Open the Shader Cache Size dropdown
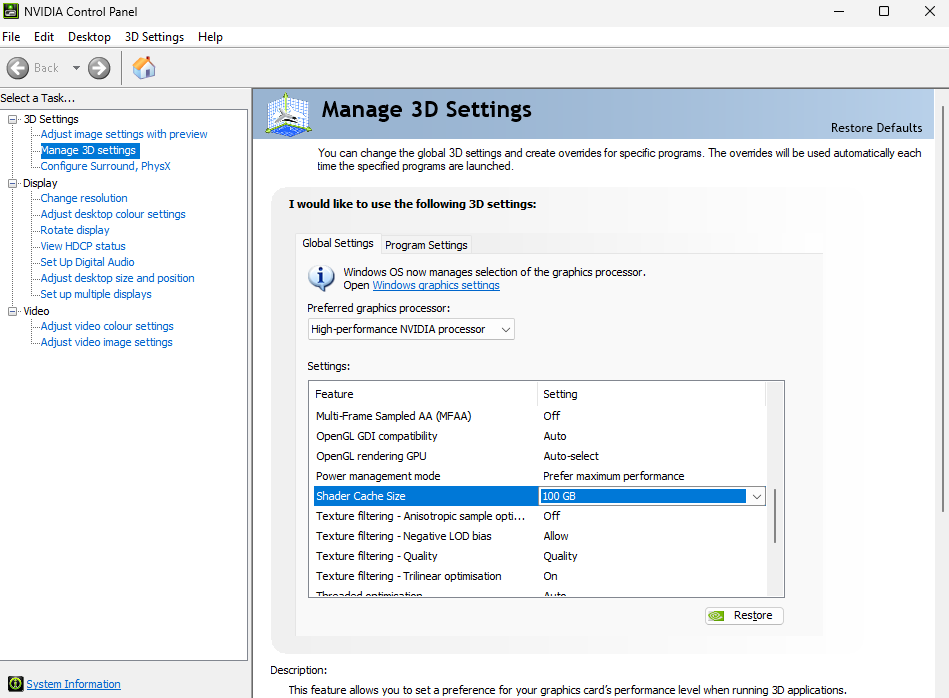Viewport: 949px width, 698px height. [757, 496]
